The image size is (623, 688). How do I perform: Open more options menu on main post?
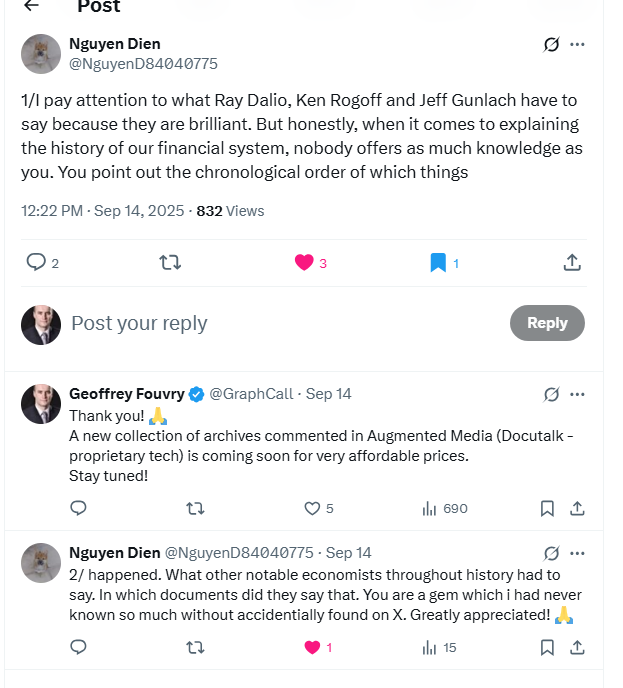pyautogui.click(x=577, y=44)
